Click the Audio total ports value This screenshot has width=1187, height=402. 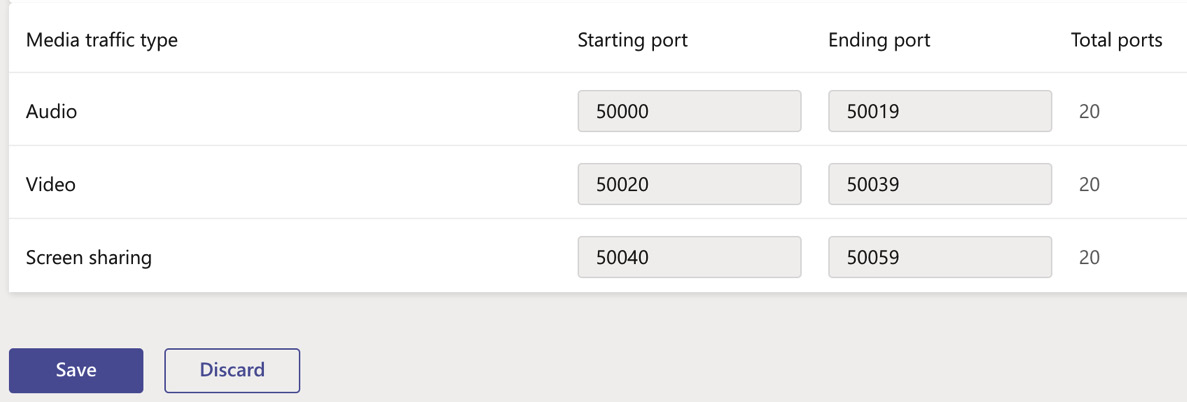(1089, 111)
